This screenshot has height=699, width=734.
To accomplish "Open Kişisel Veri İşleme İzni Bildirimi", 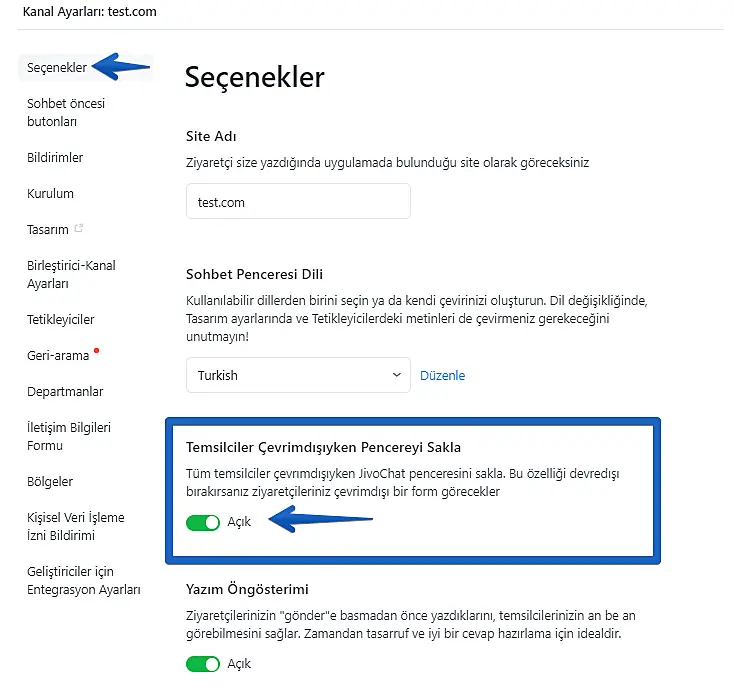I will 76,526.
